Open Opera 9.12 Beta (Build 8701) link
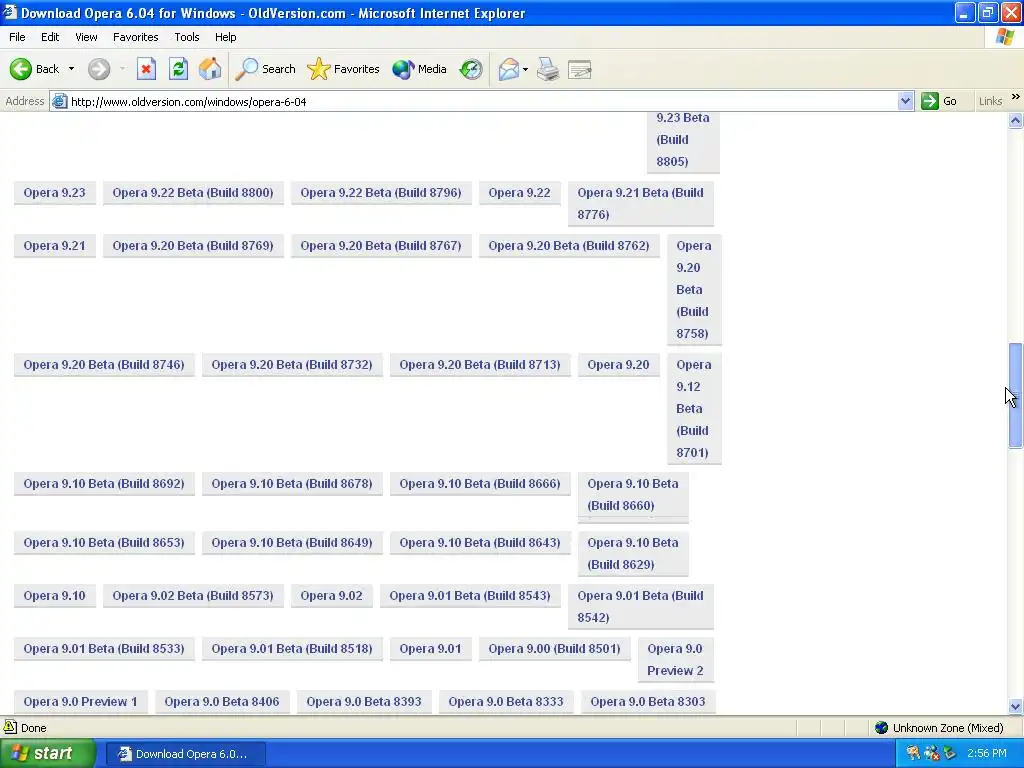The width and height of the screenshot is (1024, 768). (x=694, y=408)
